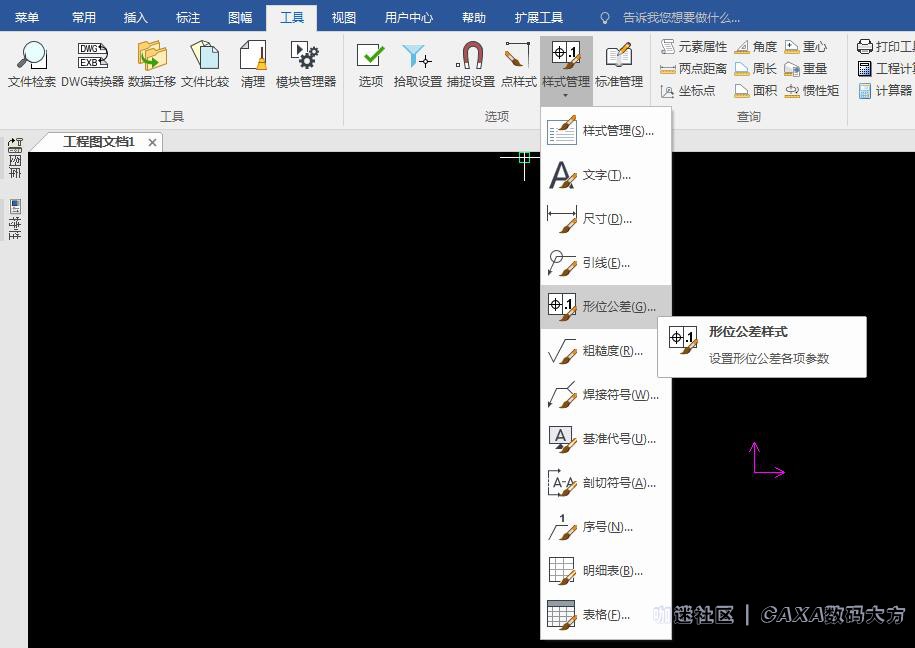This screenshot has width=915, height=648.
Task: Click the 数据迁移 data migration icon
Action: coord(151,64)
